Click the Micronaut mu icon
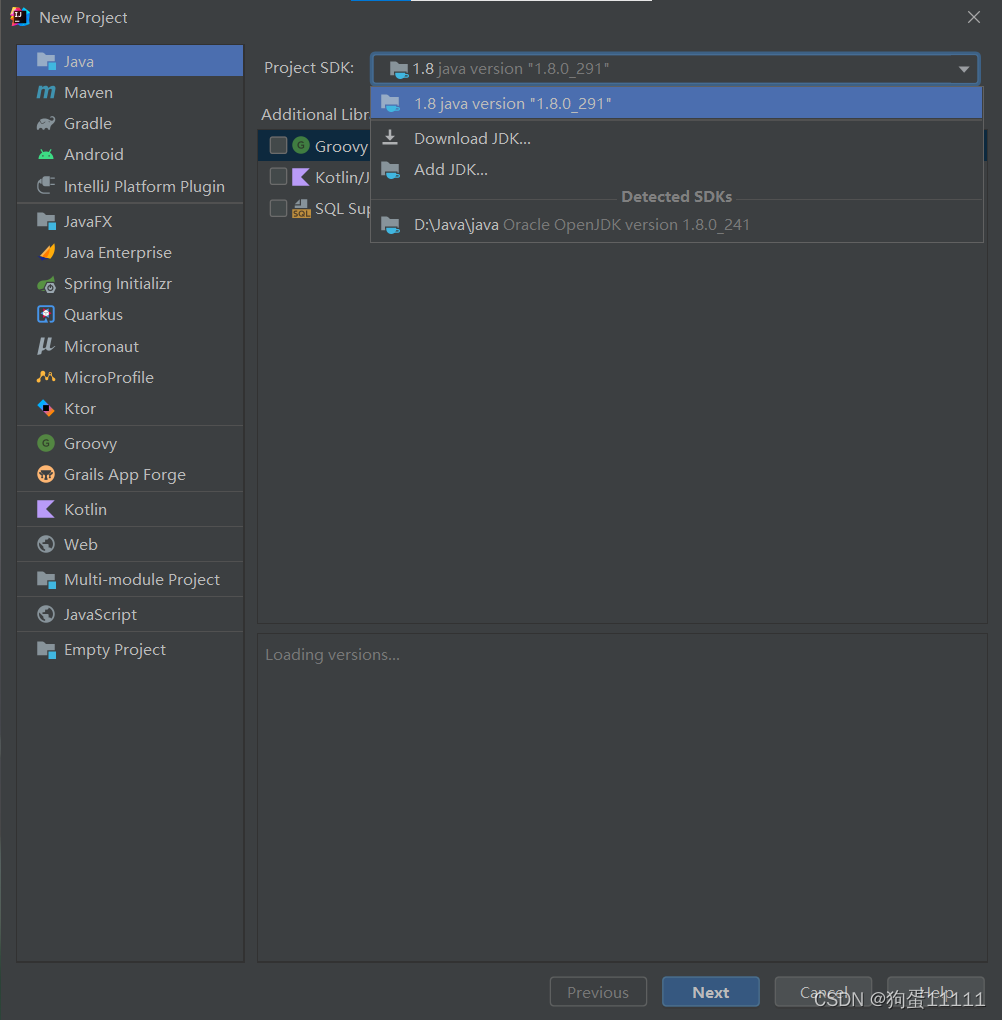Screen dimensions: 1002x1020 (46, 346)
